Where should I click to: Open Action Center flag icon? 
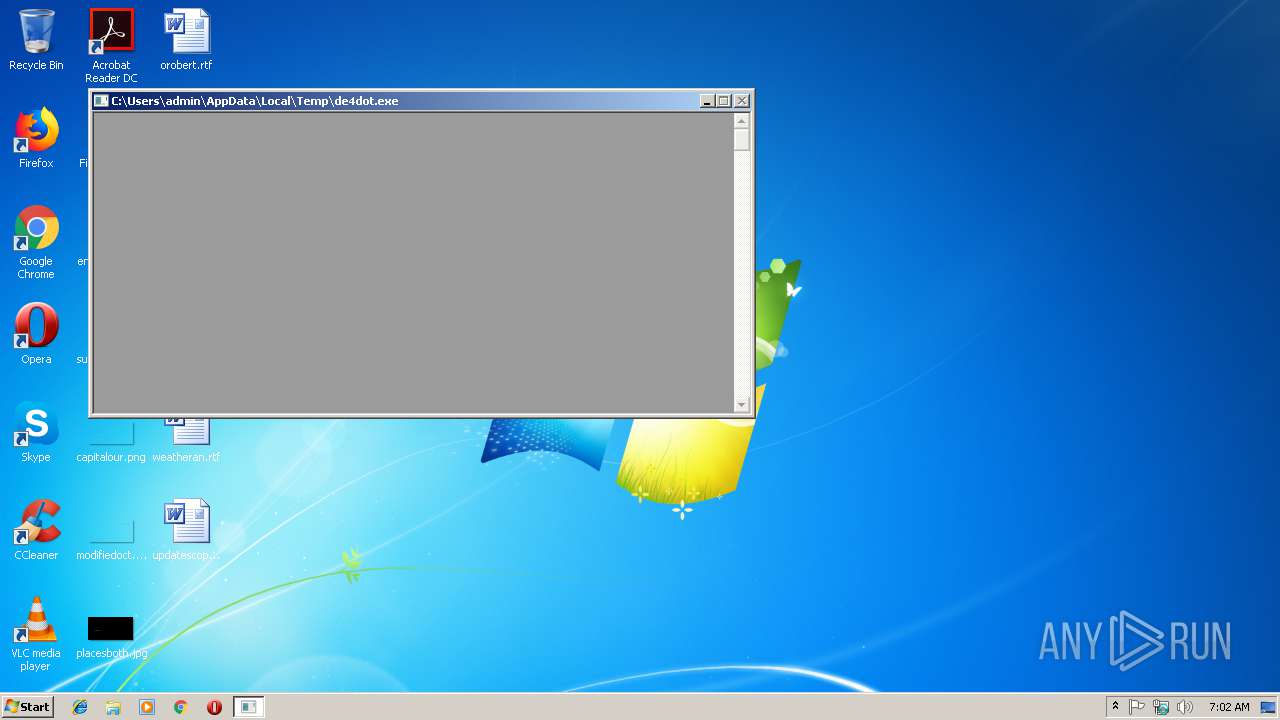(1137, 707)
